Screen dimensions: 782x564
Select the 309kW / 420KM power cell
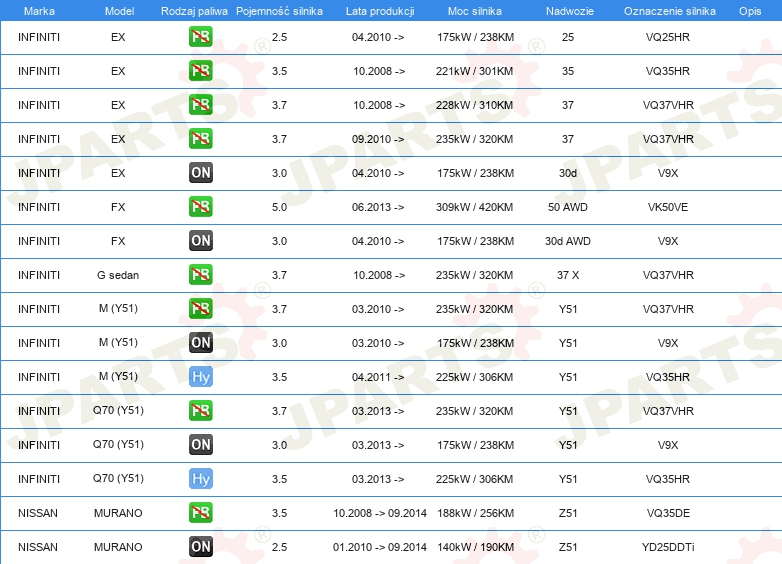475,207
